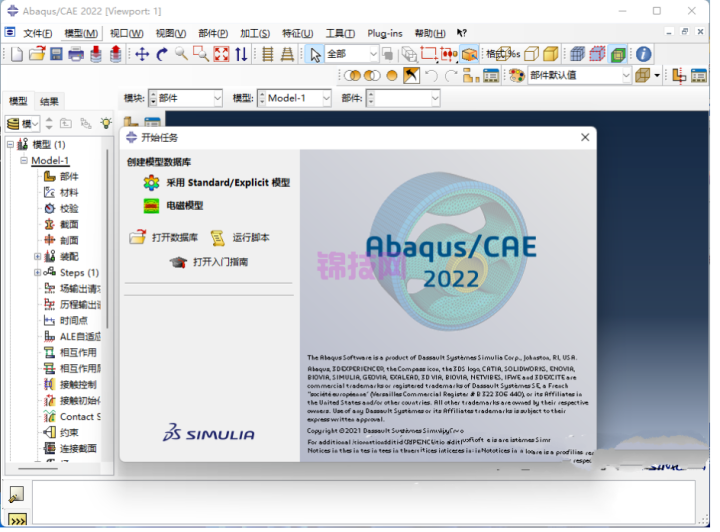Click the blue Information query icon
This screenshot has width=720, height=532.
point(643,54)
